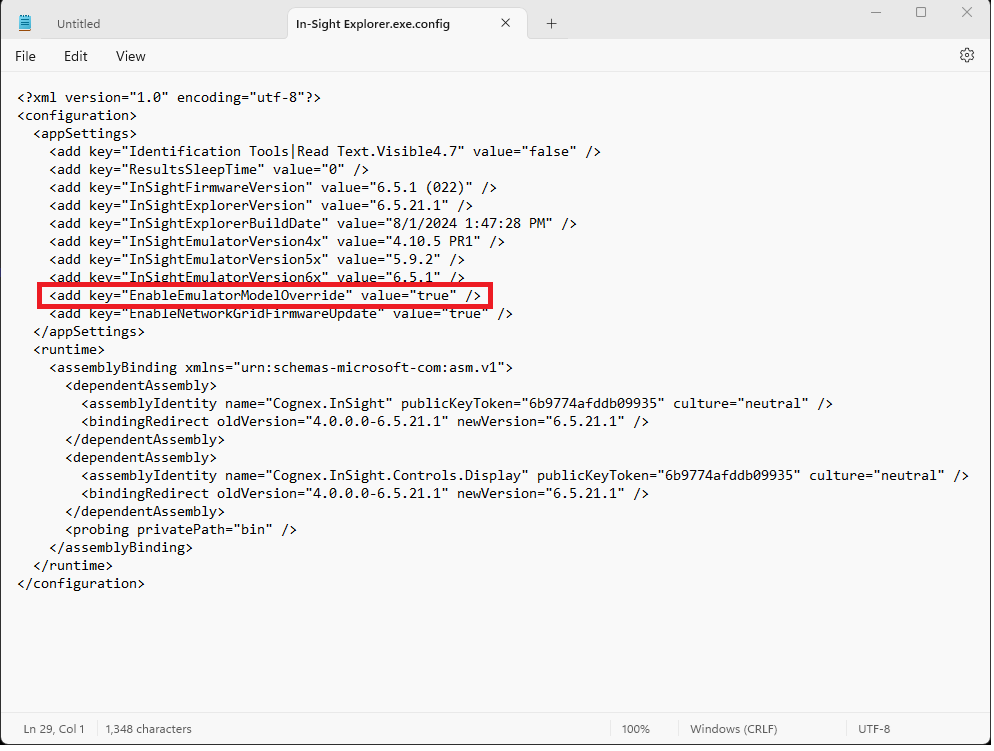This screenshot has height=751, width=994.
Task: Switch to the Untitled tab
Action: point(79,23)
